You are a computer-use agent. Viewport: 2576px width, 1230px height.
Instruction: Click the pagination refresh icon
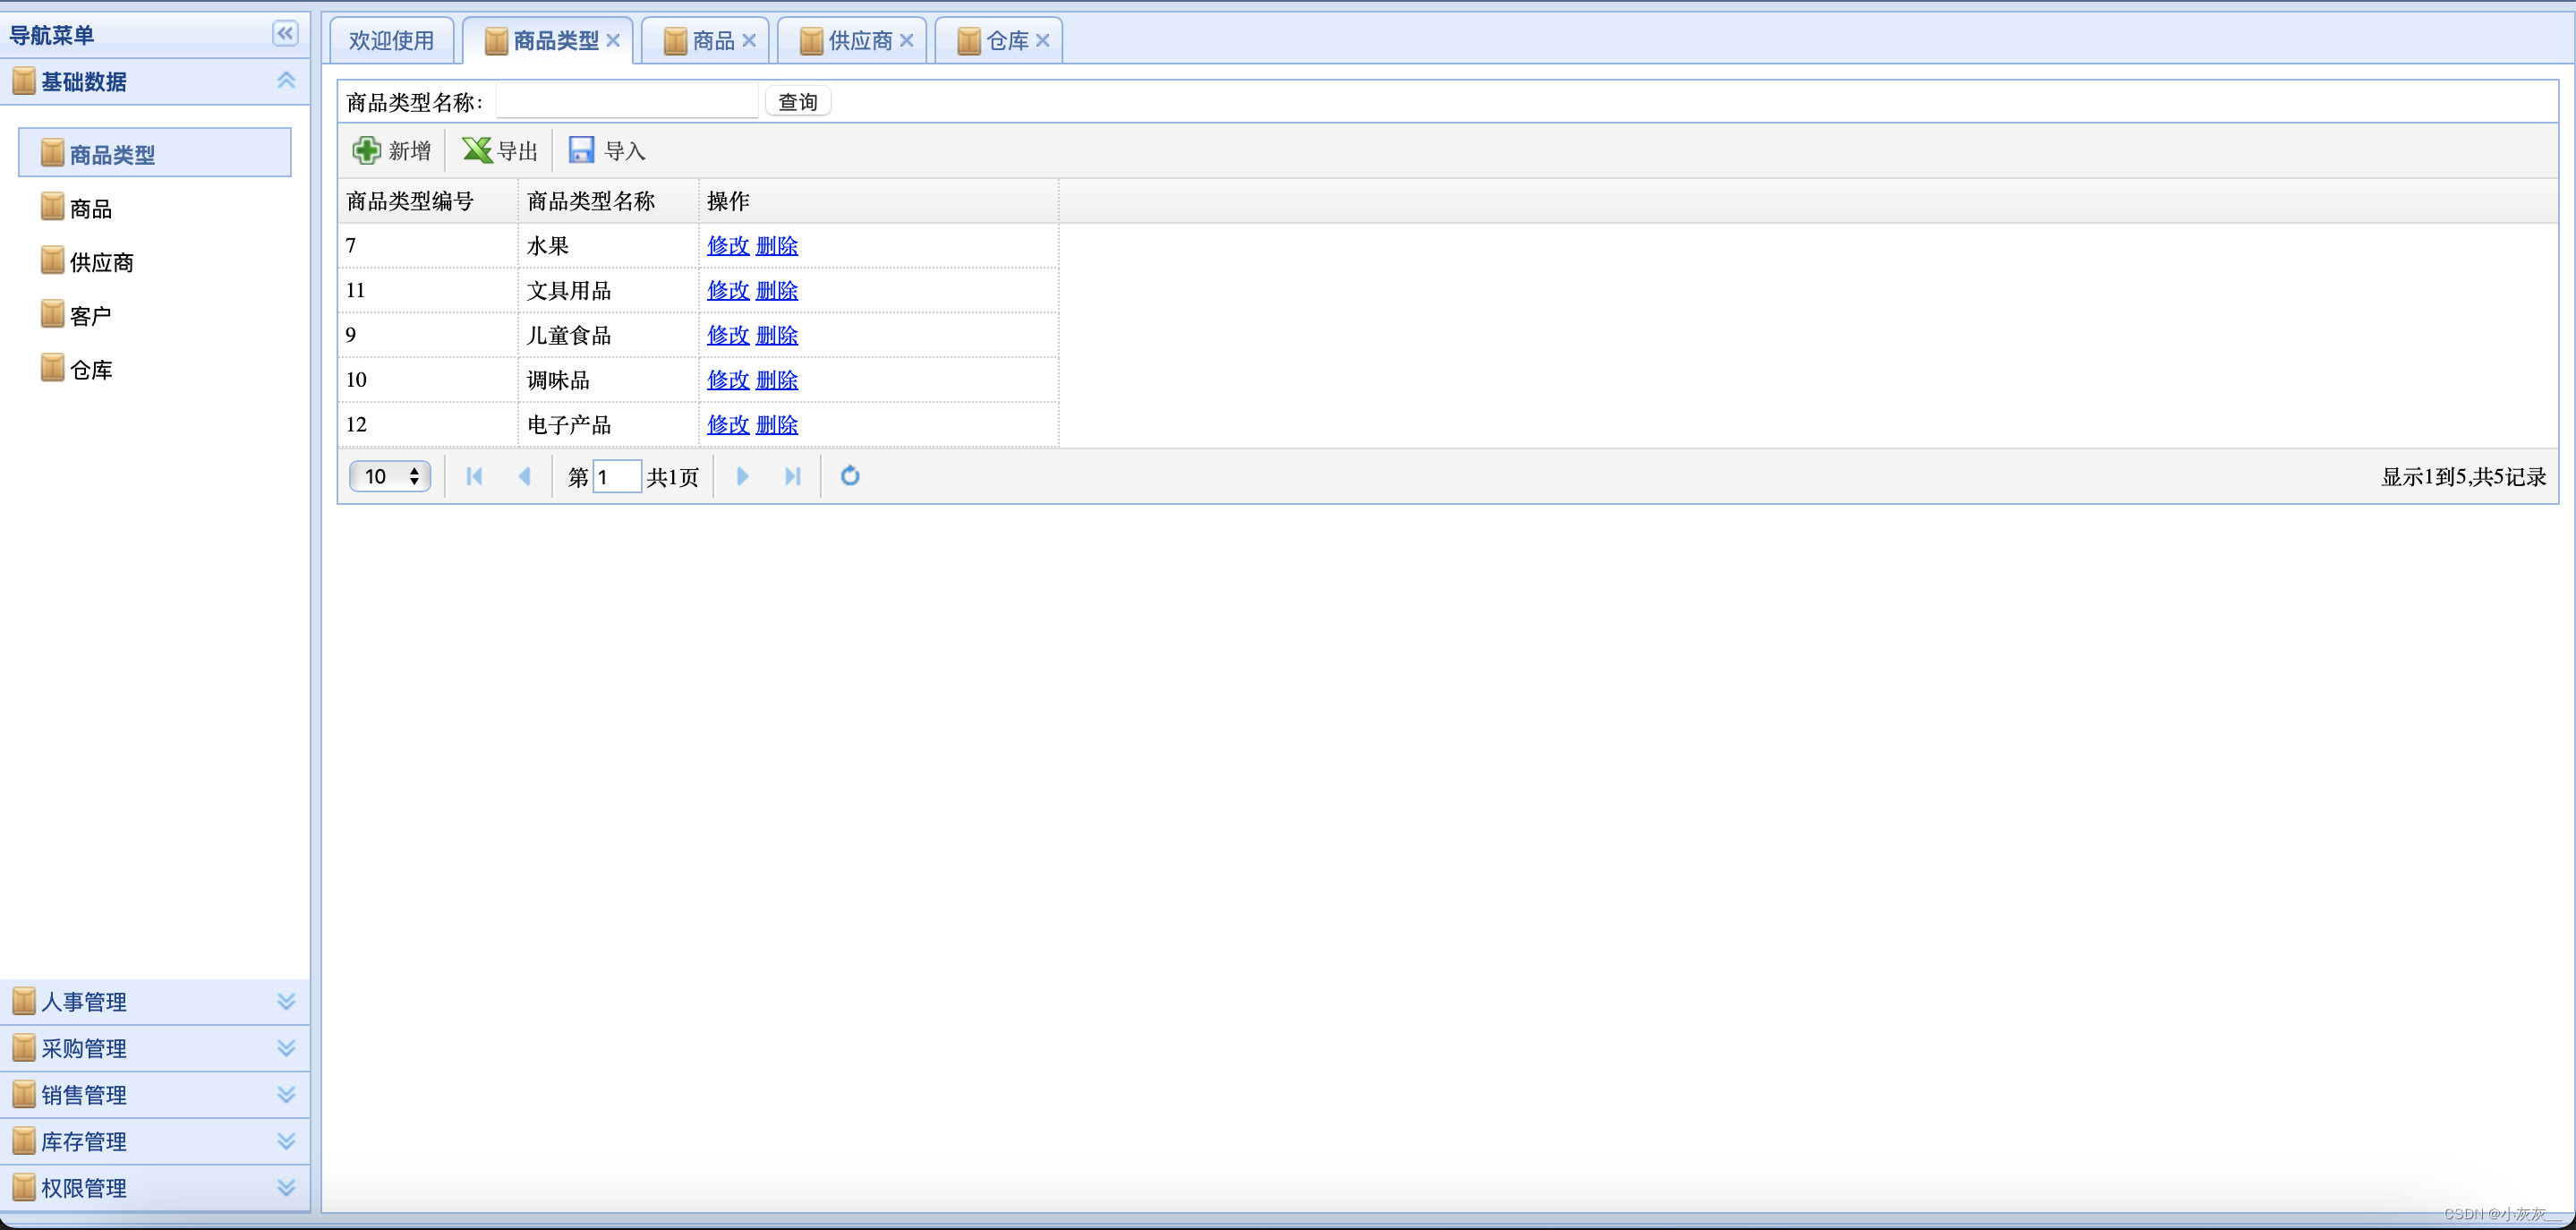click(850, 476)
